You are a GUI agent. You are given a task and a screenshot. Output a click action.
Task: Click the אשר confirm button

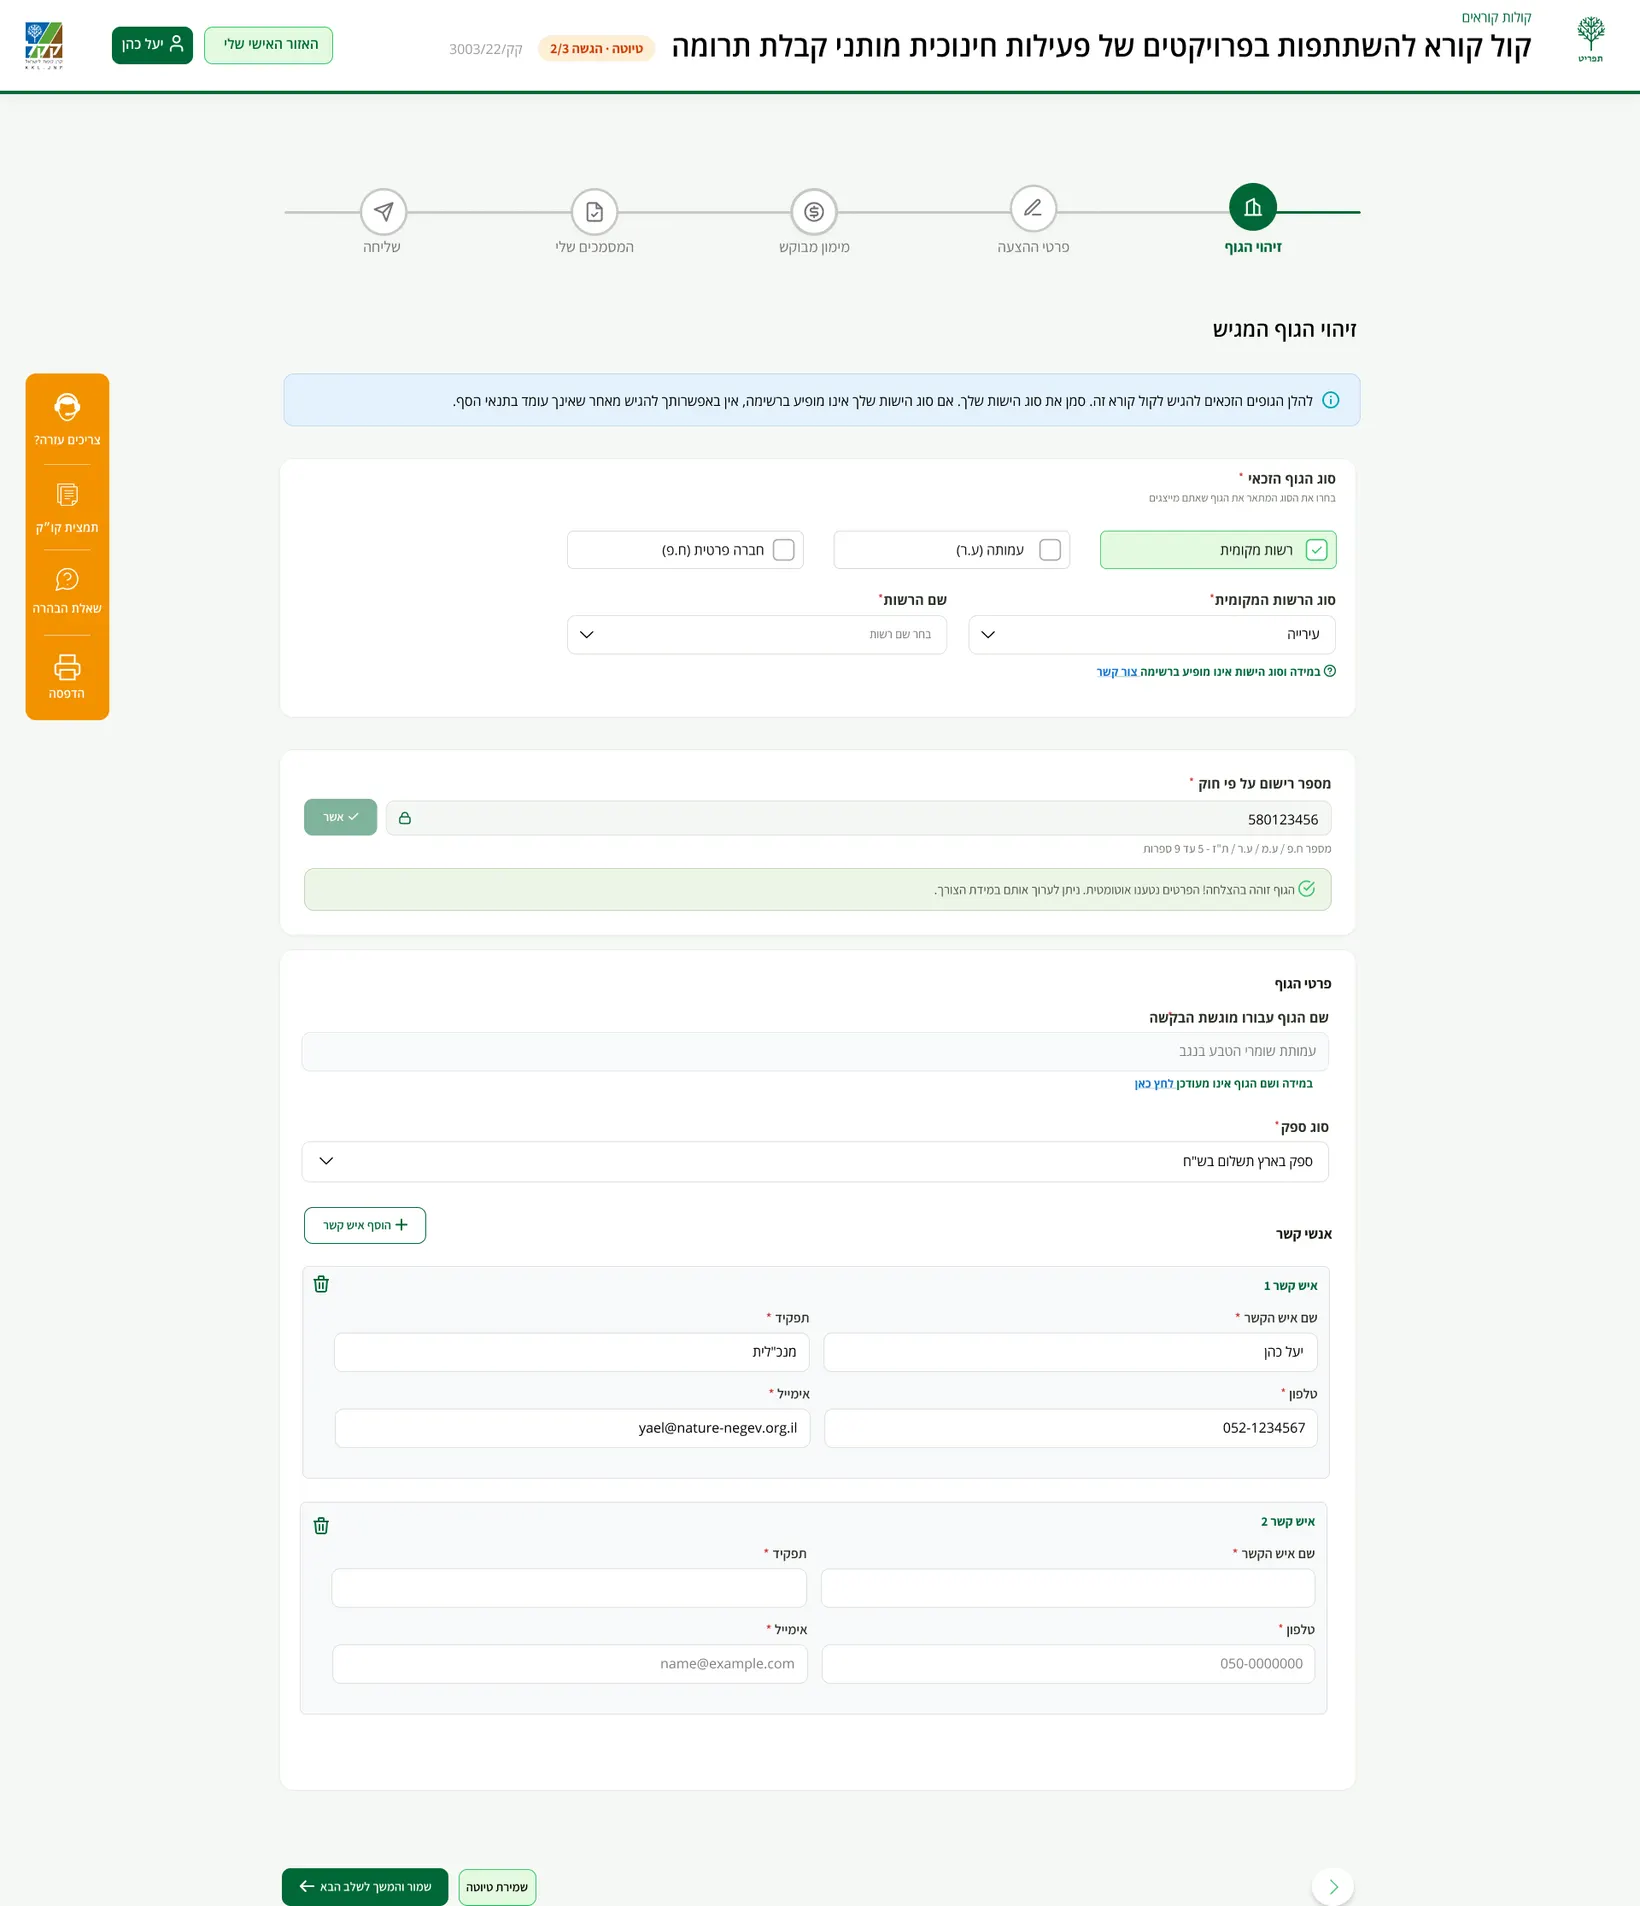point(341,817)
